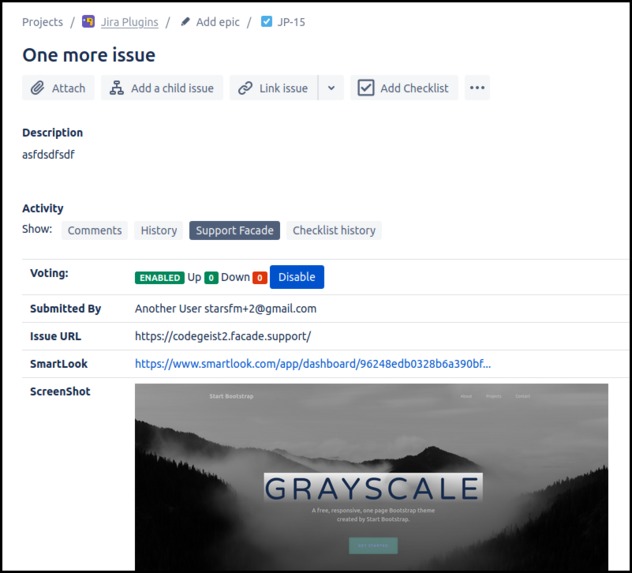The width and height of the screenshot is (632, 573).
Task: Click the checkbox icon in Add Checklist
Action: [x=366, y=88]
